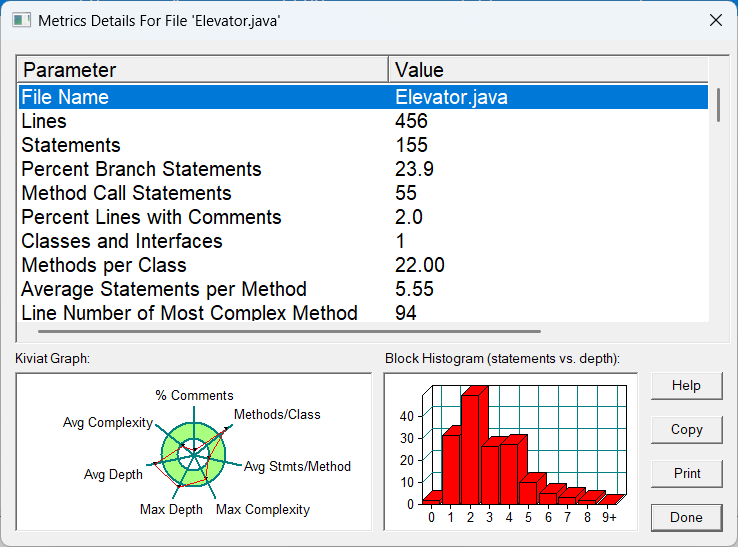Select the Percent Lines with Comments row
Screen dimensions: 738x547
coord(363,217)
